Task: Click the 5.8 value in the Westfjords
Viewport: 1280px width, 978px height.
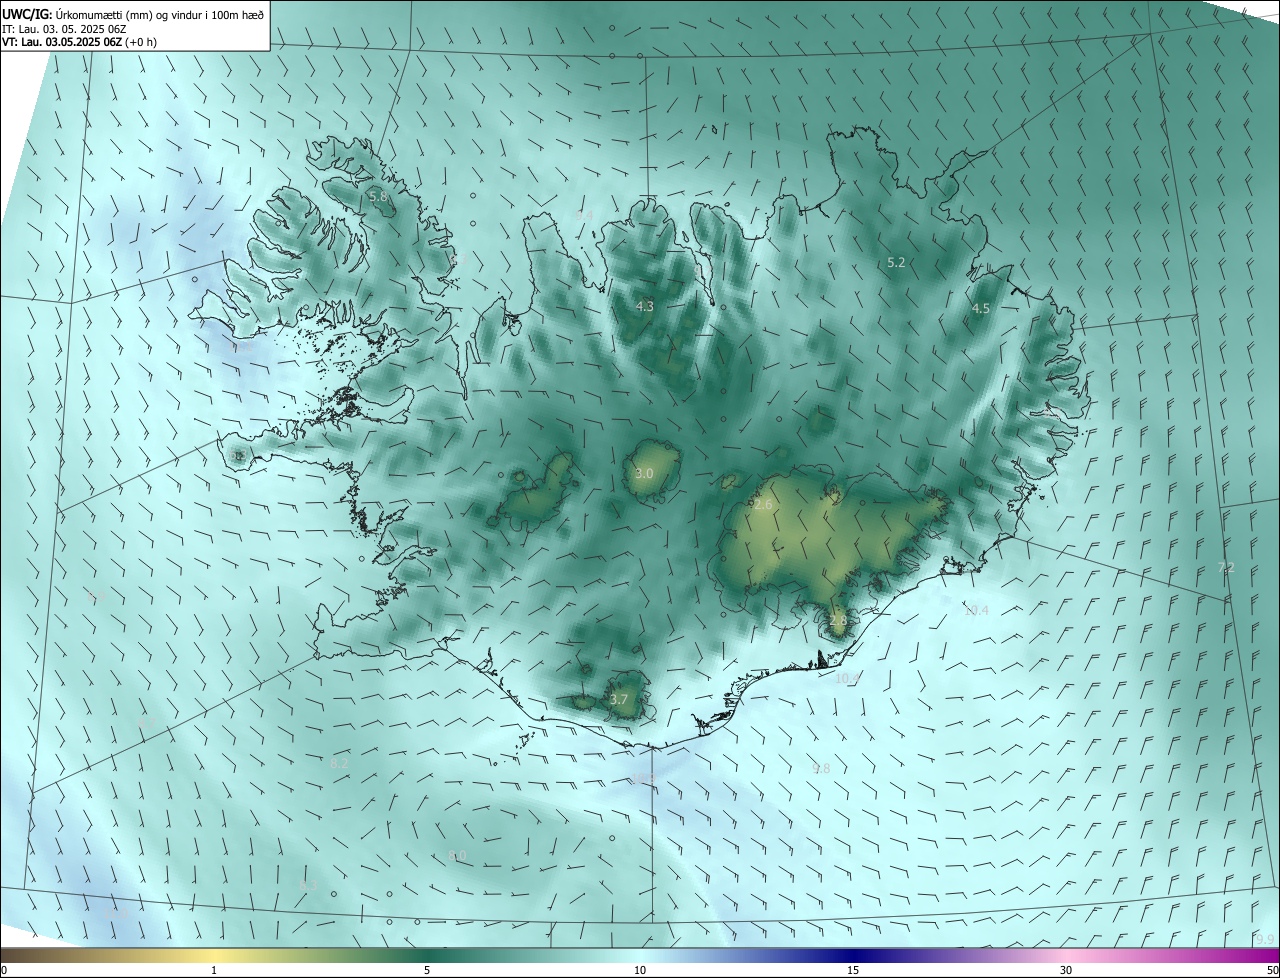Action: 378,197
